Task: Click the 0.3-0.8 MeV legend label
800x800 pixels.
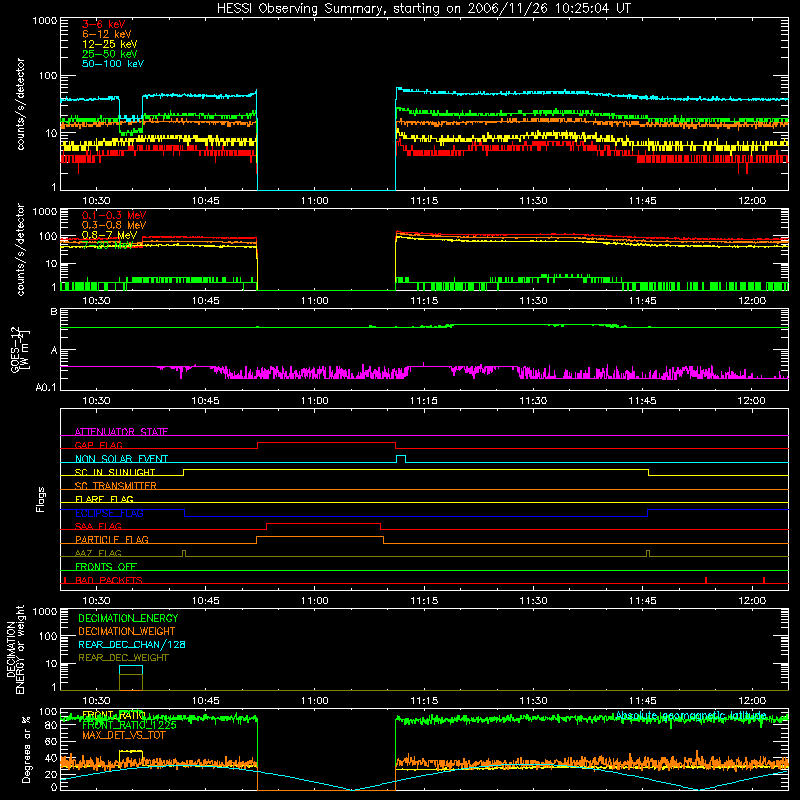Action: tap(114, 225)
